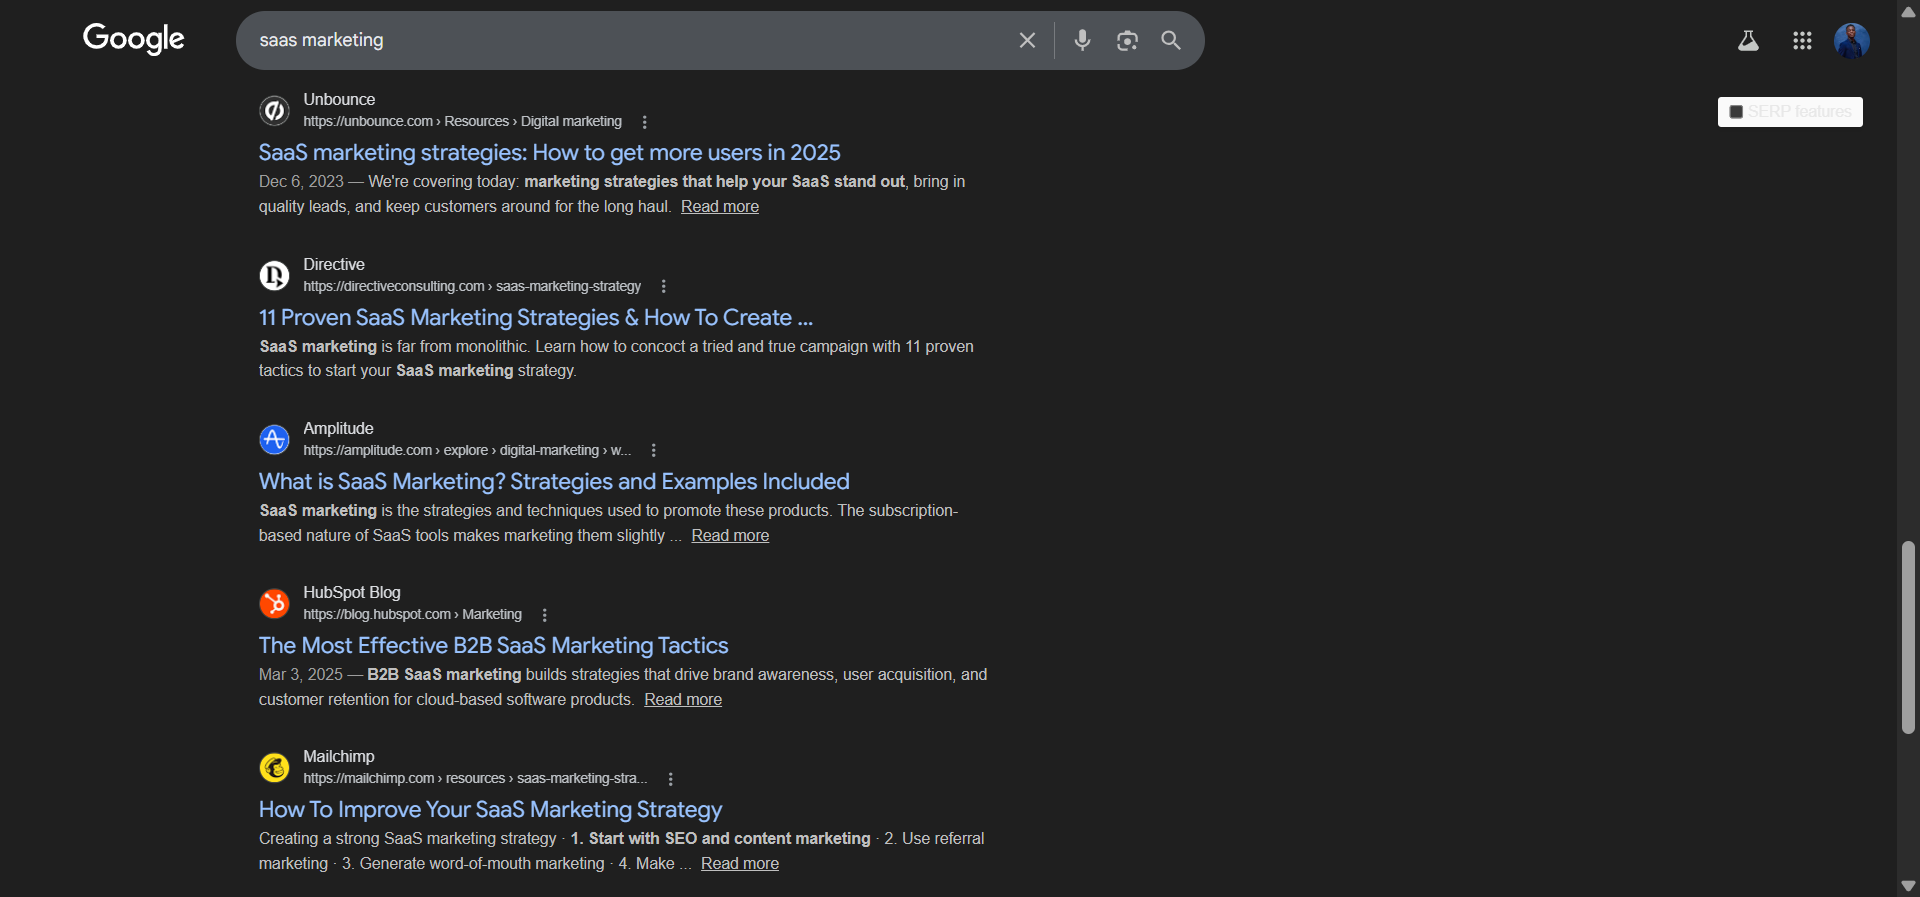This screenshot has width=1920, height=897.
Task: Click the "saas marketing" search input field
Action: (x=630, y=40)
